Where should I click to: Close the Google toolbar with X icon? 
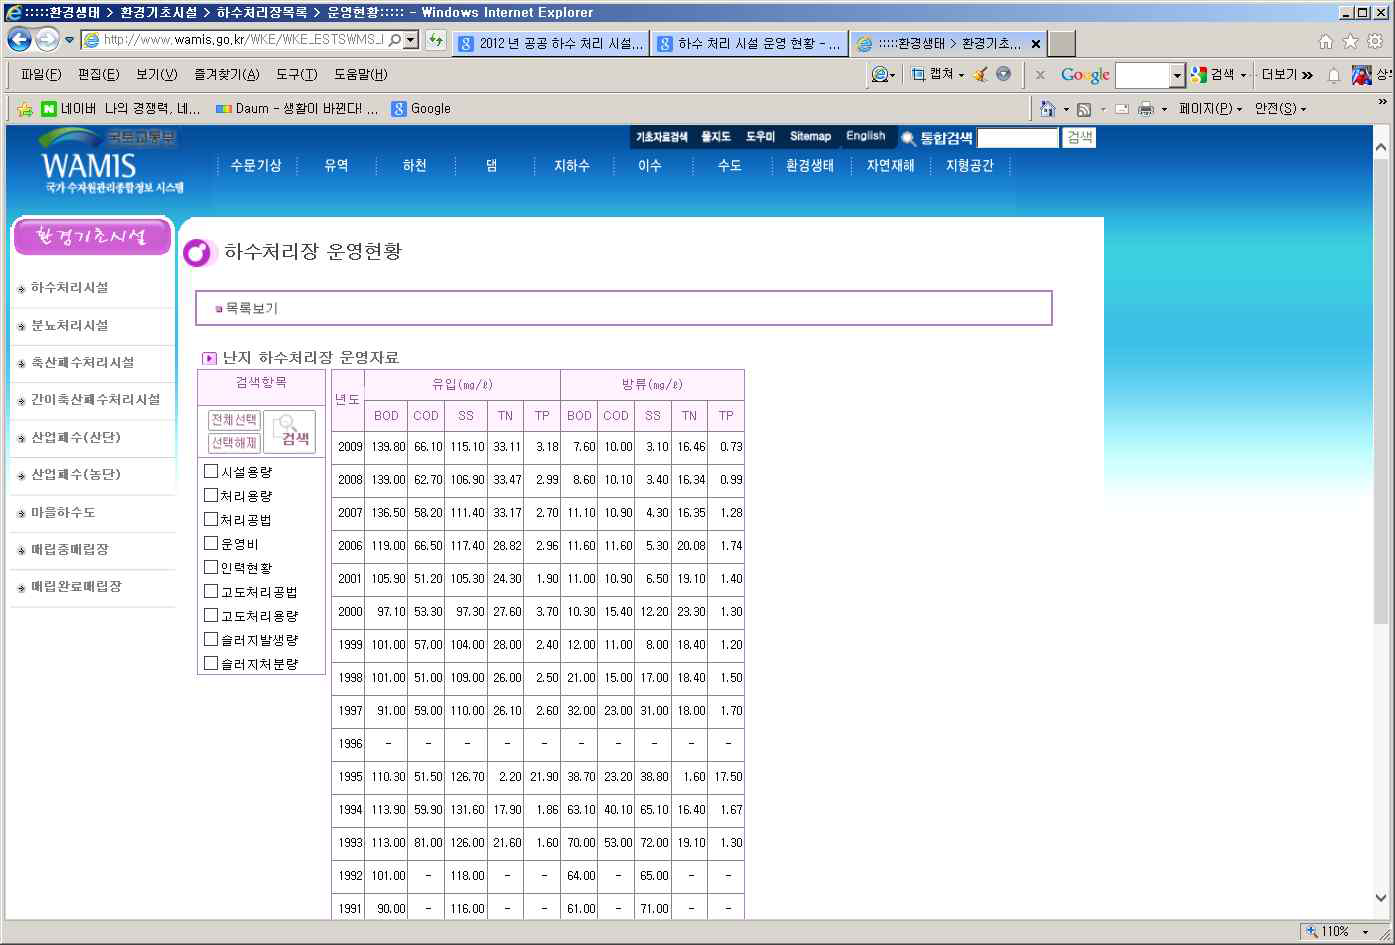1040,75
